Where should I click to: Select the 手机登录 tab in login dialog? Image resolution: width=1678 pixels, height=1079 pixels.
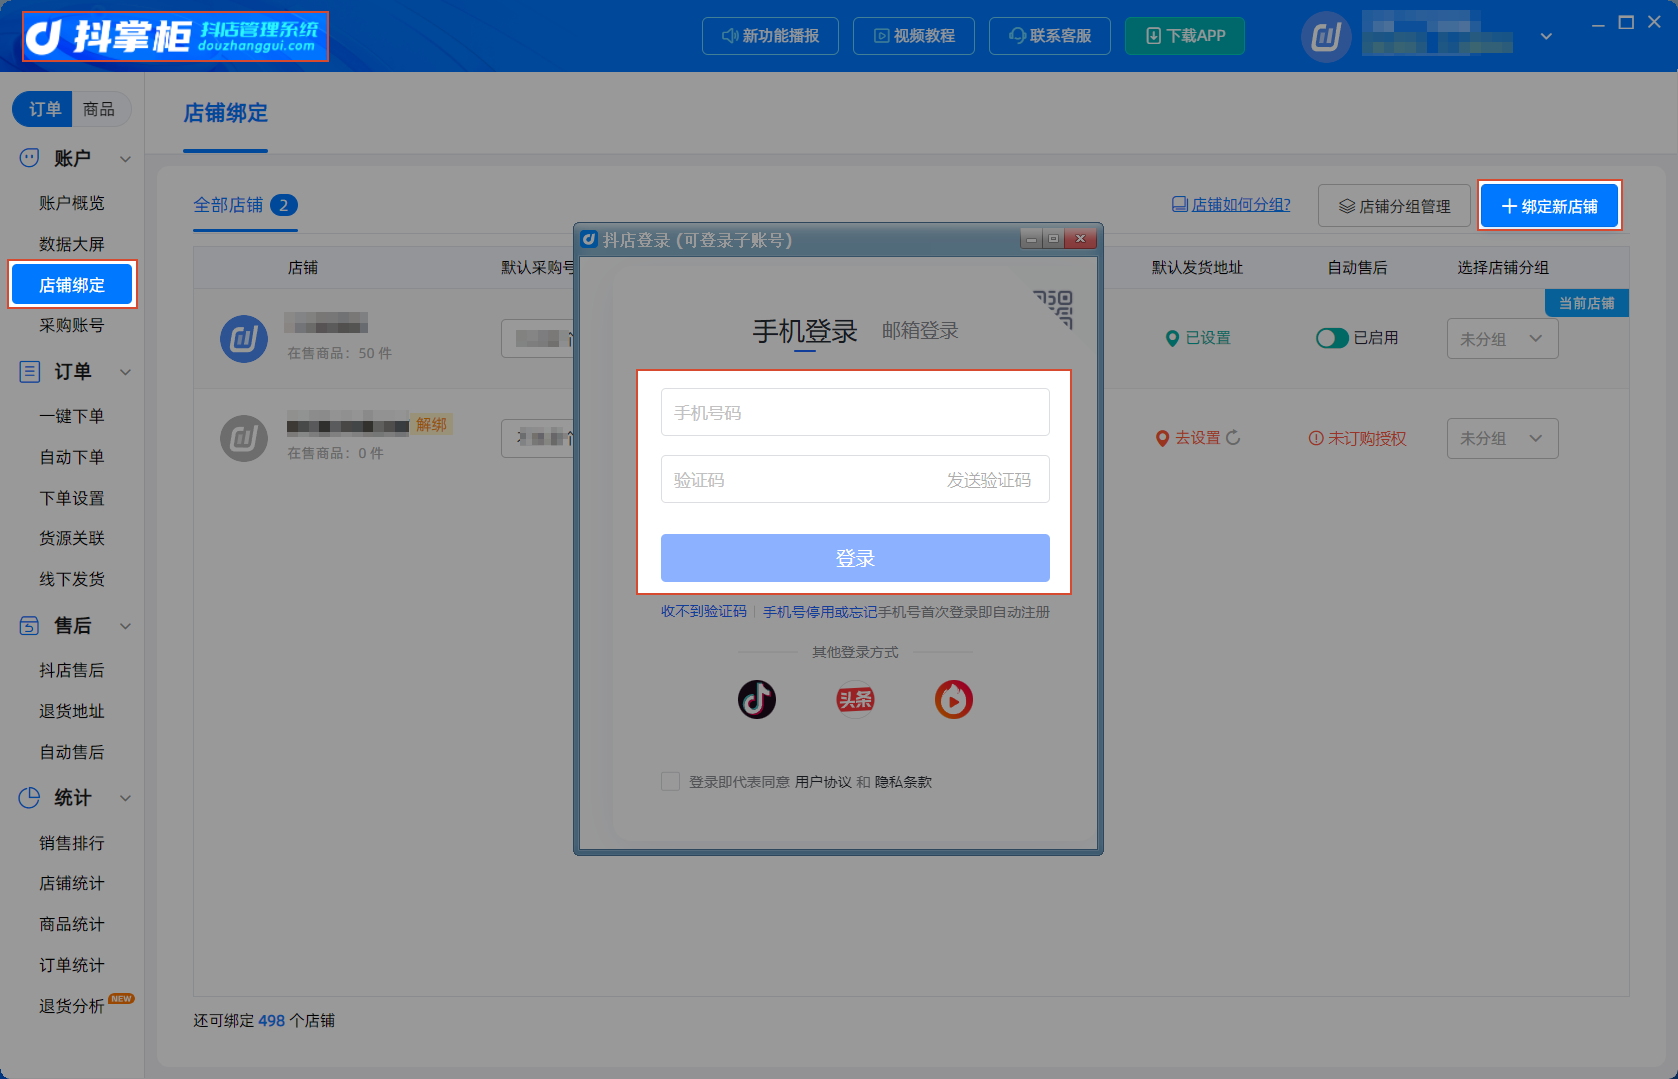point(805,331)
